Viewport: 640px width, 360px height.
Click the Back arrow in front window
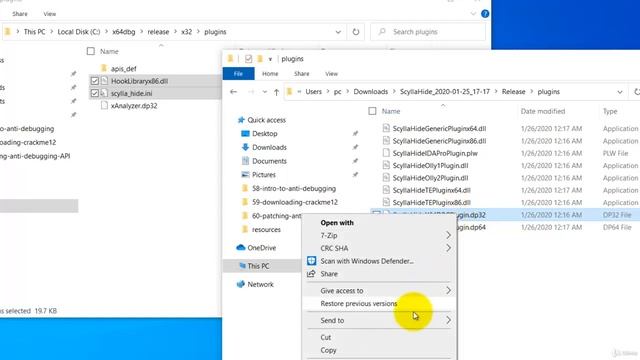[233, 92]
